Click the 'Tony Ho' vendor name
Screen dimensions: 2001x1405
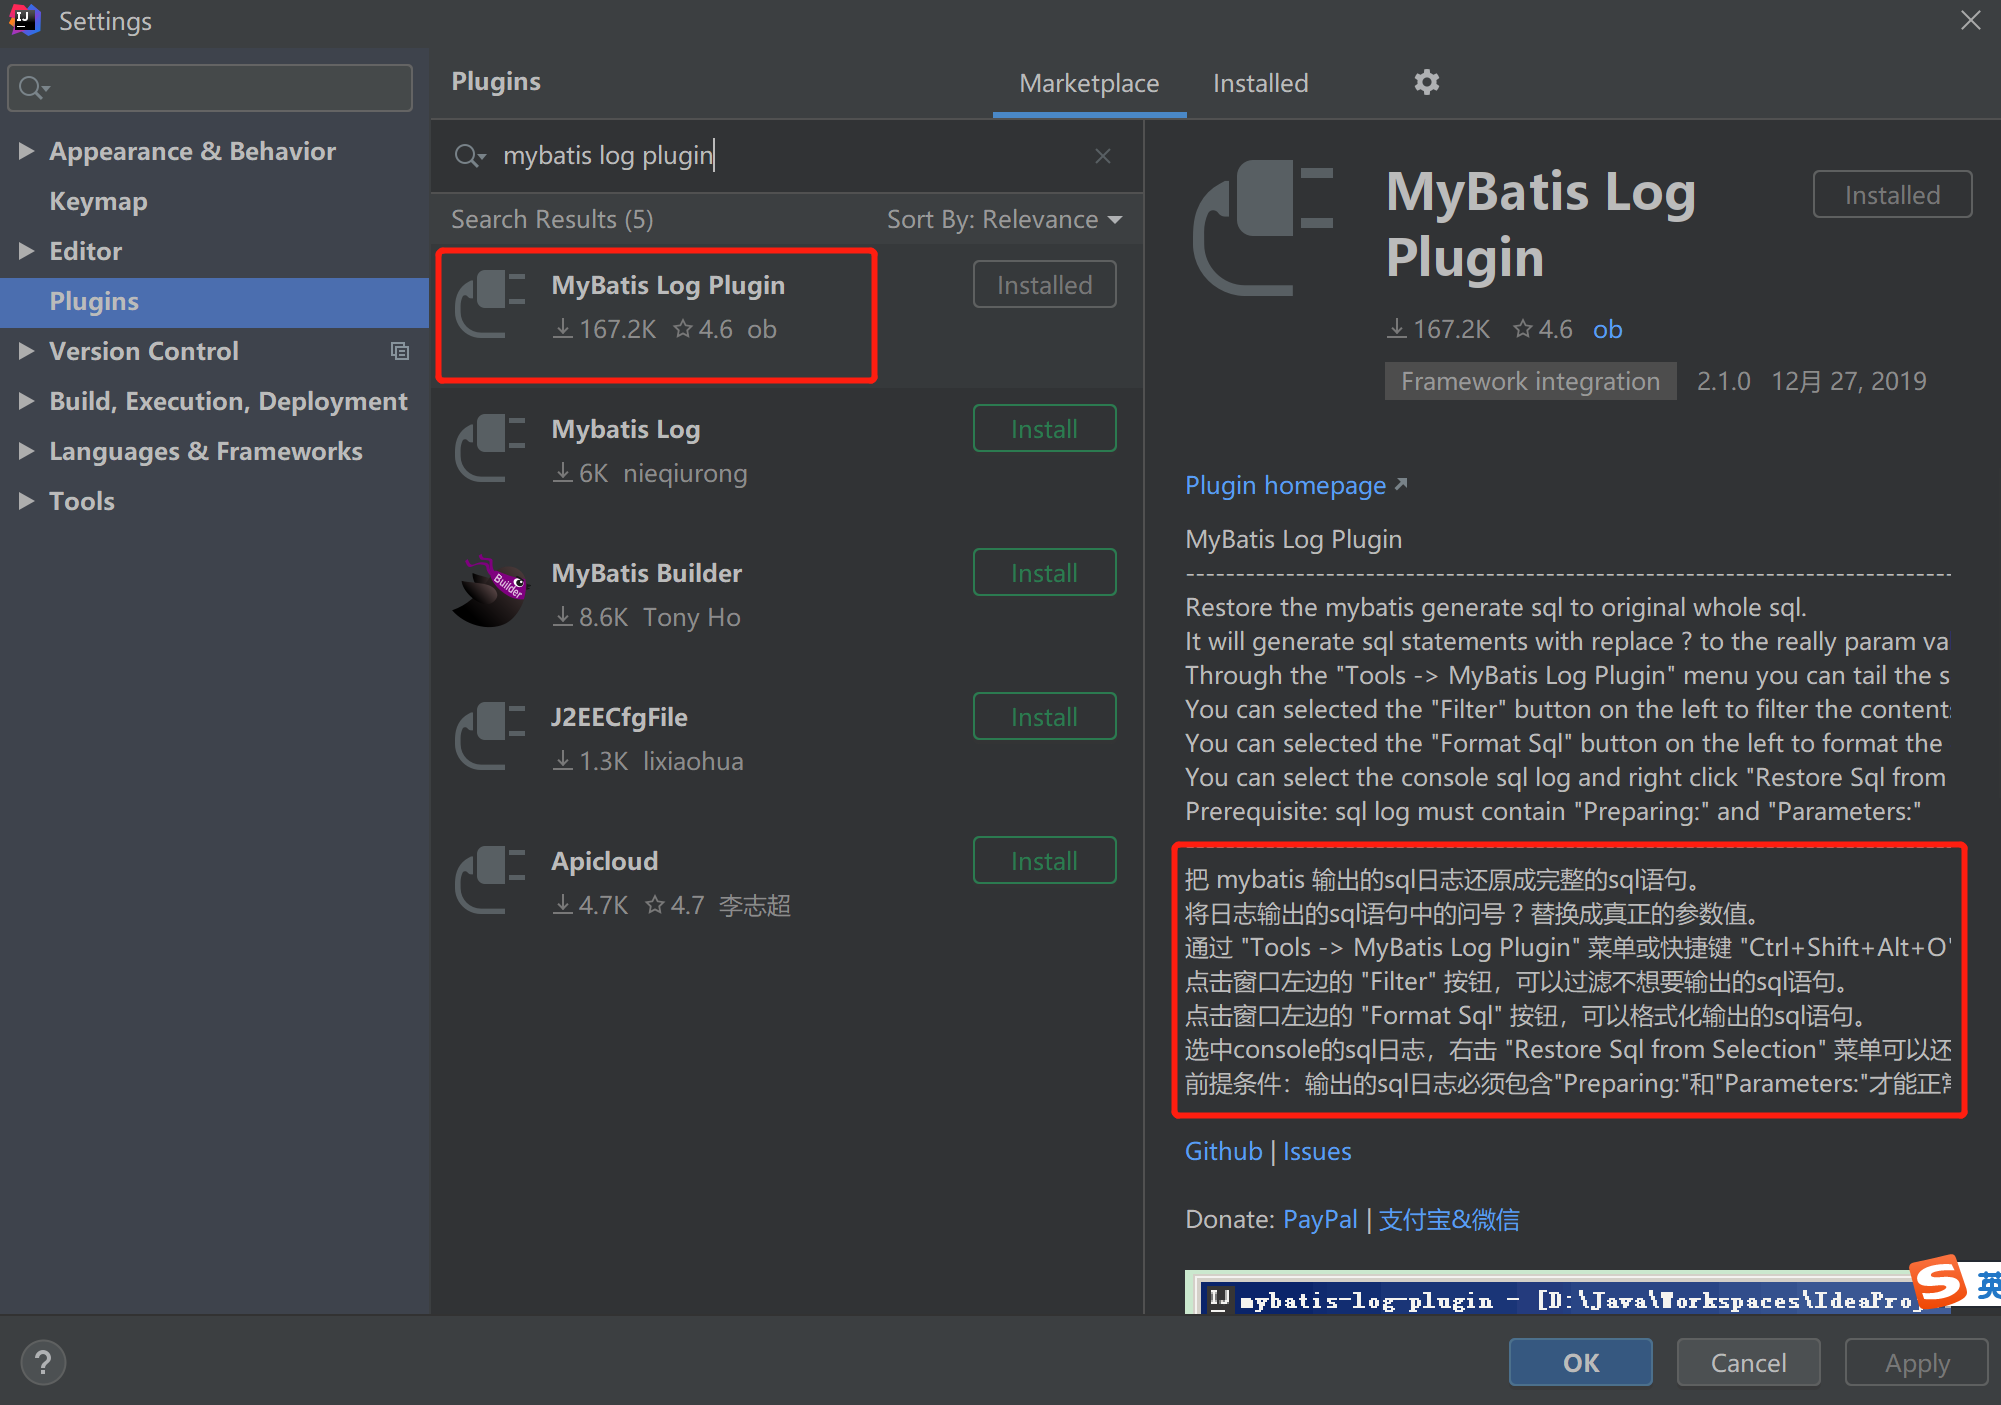(x=692, y=617)
